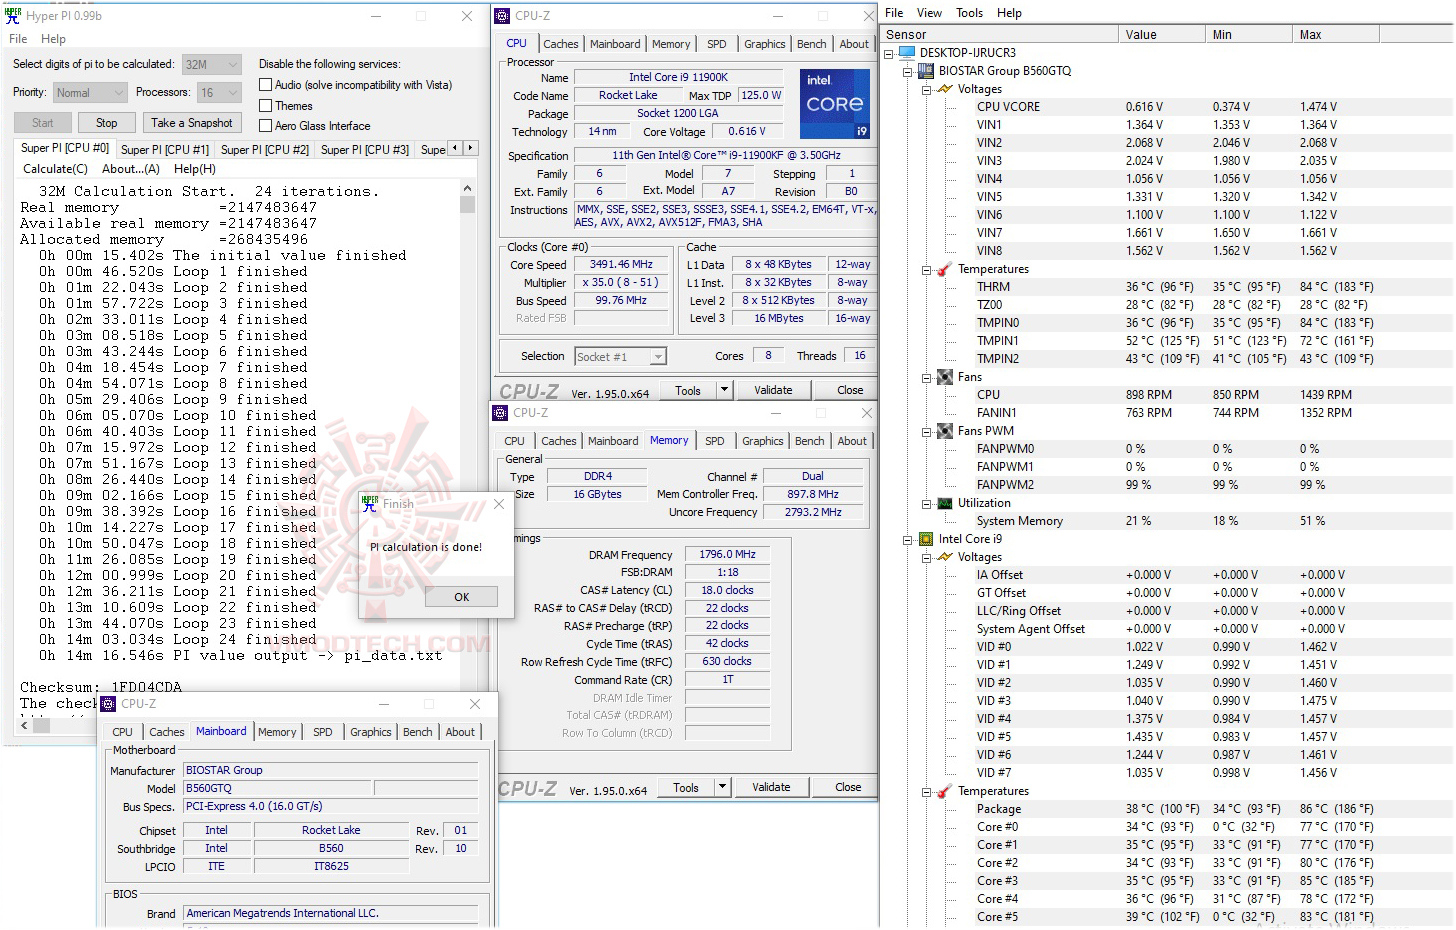This screenshot has width=1456, height=930.
Task: Open the Priority dropdown set to Normal
Action: (x=90, y=93)
